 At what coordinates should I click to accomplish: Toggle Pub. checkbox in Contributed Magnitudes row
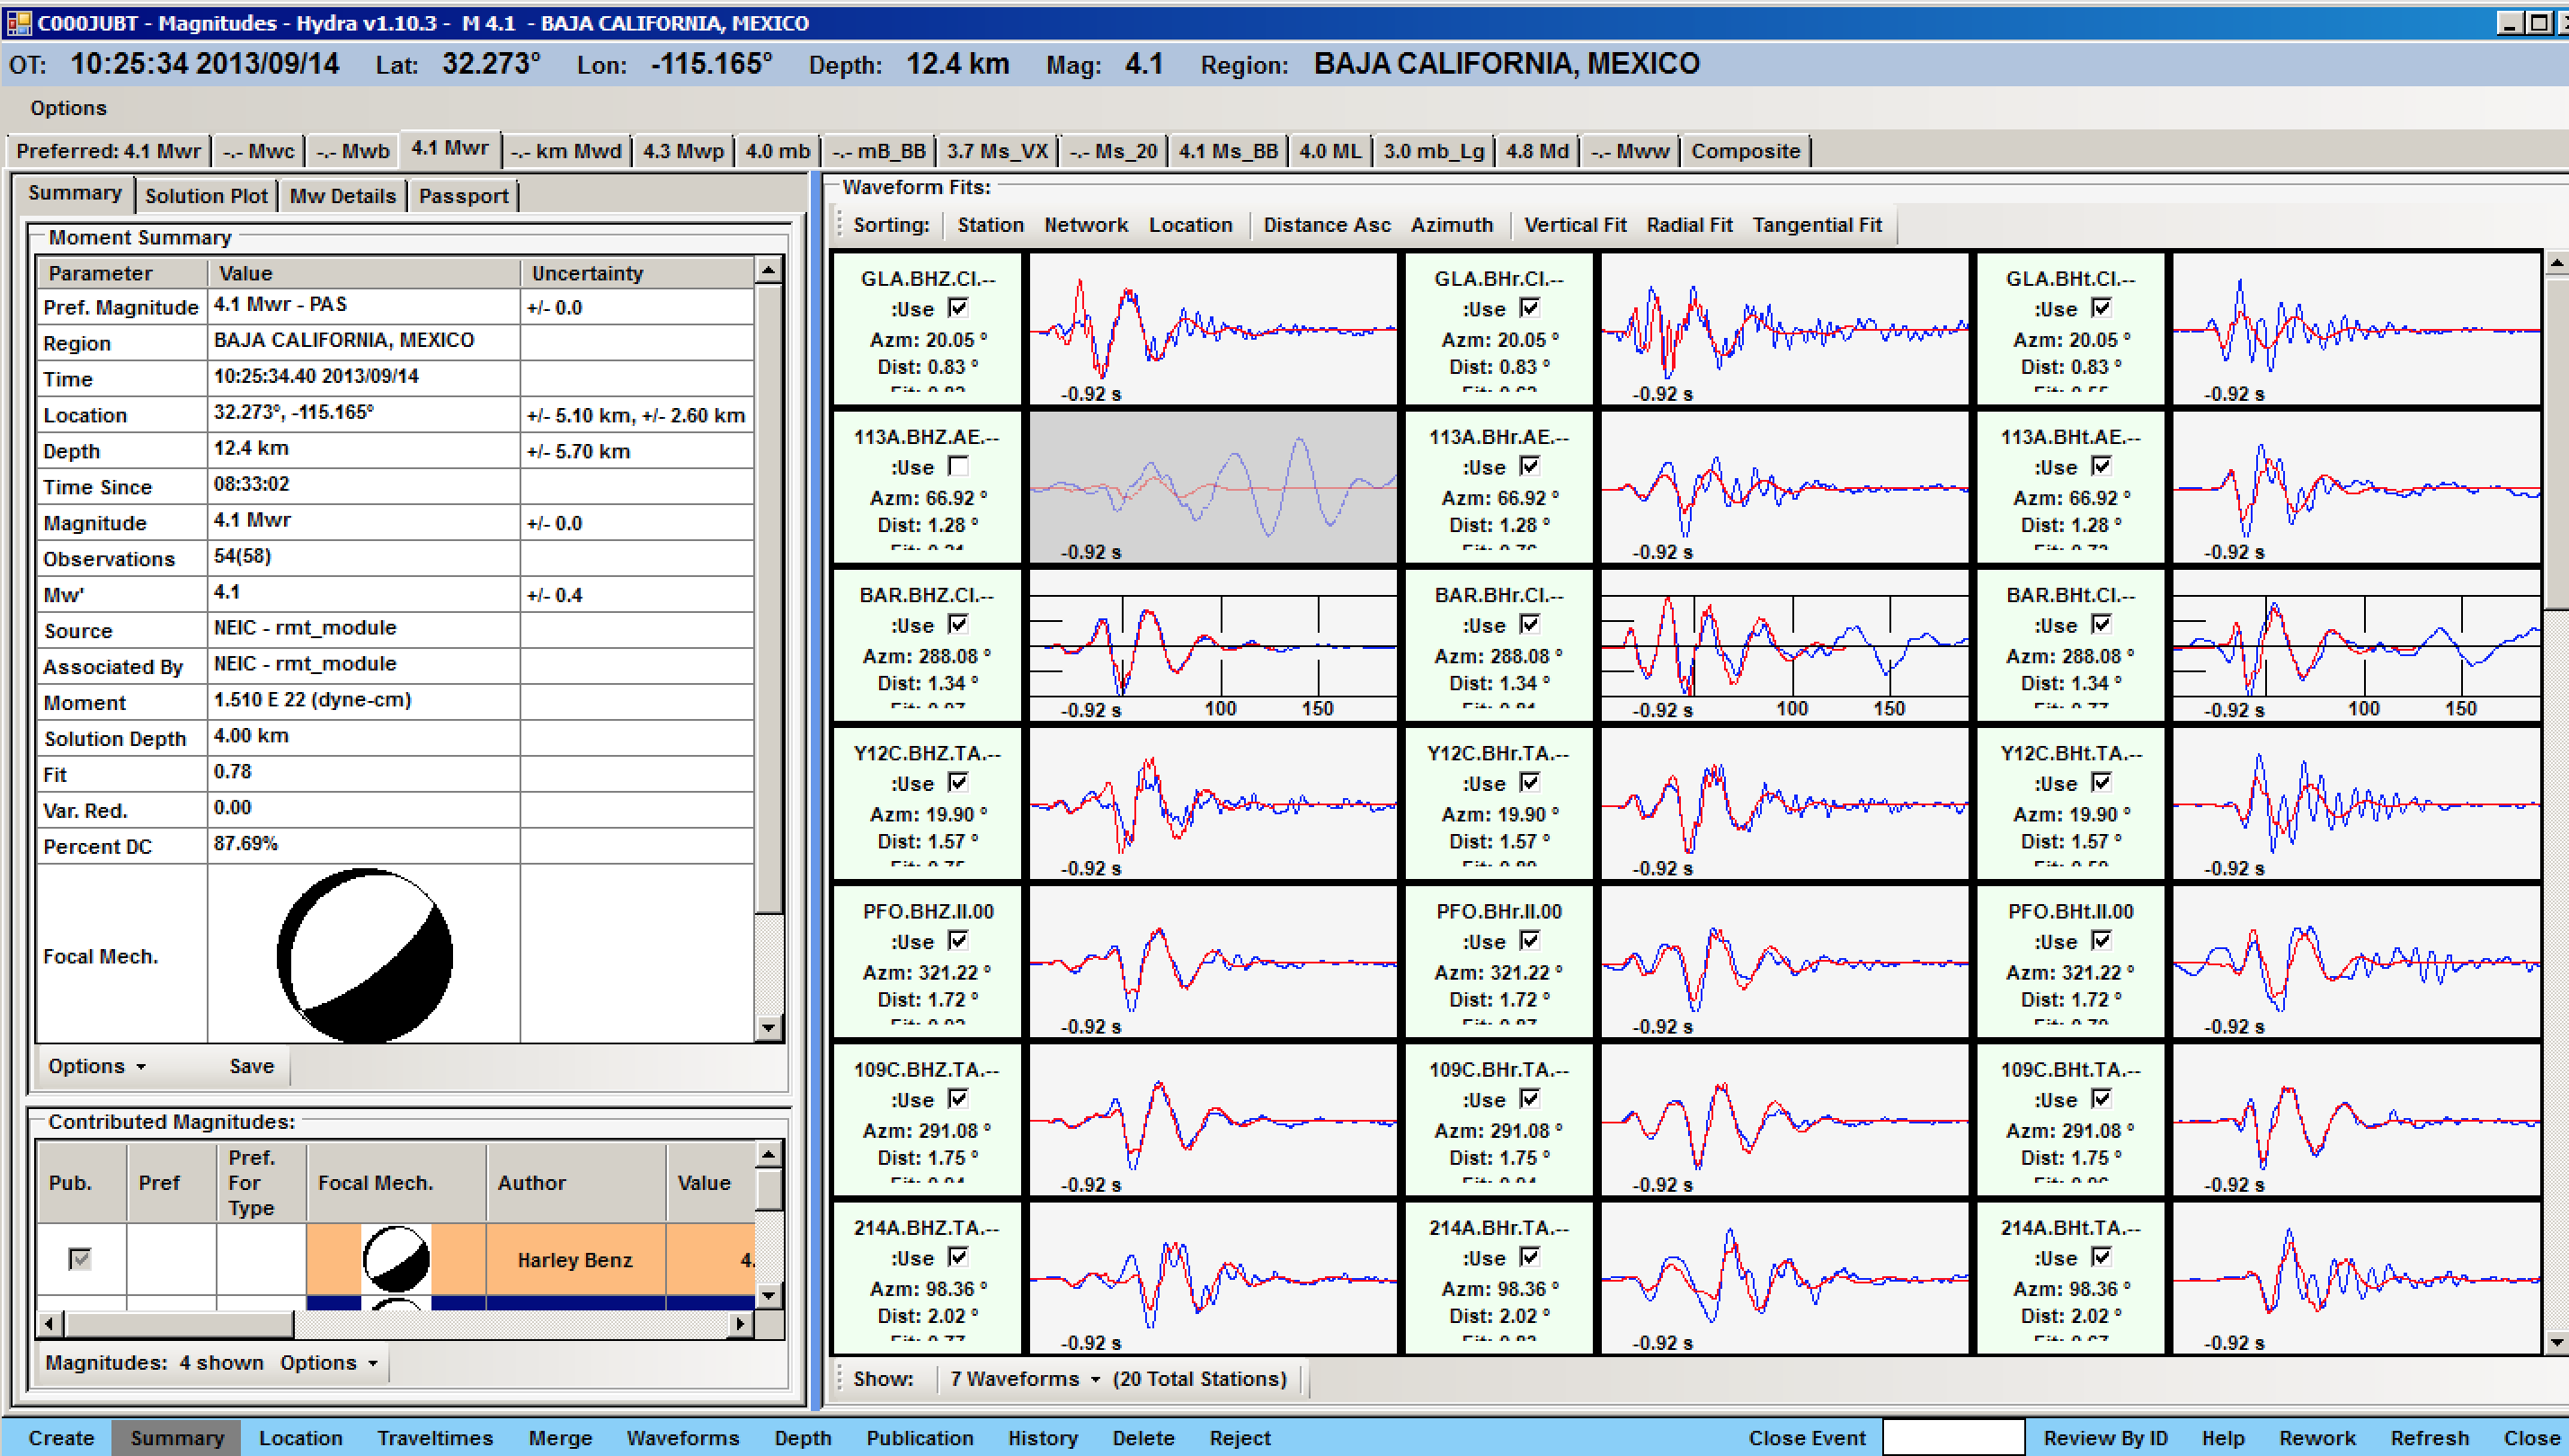point(80,1259)
